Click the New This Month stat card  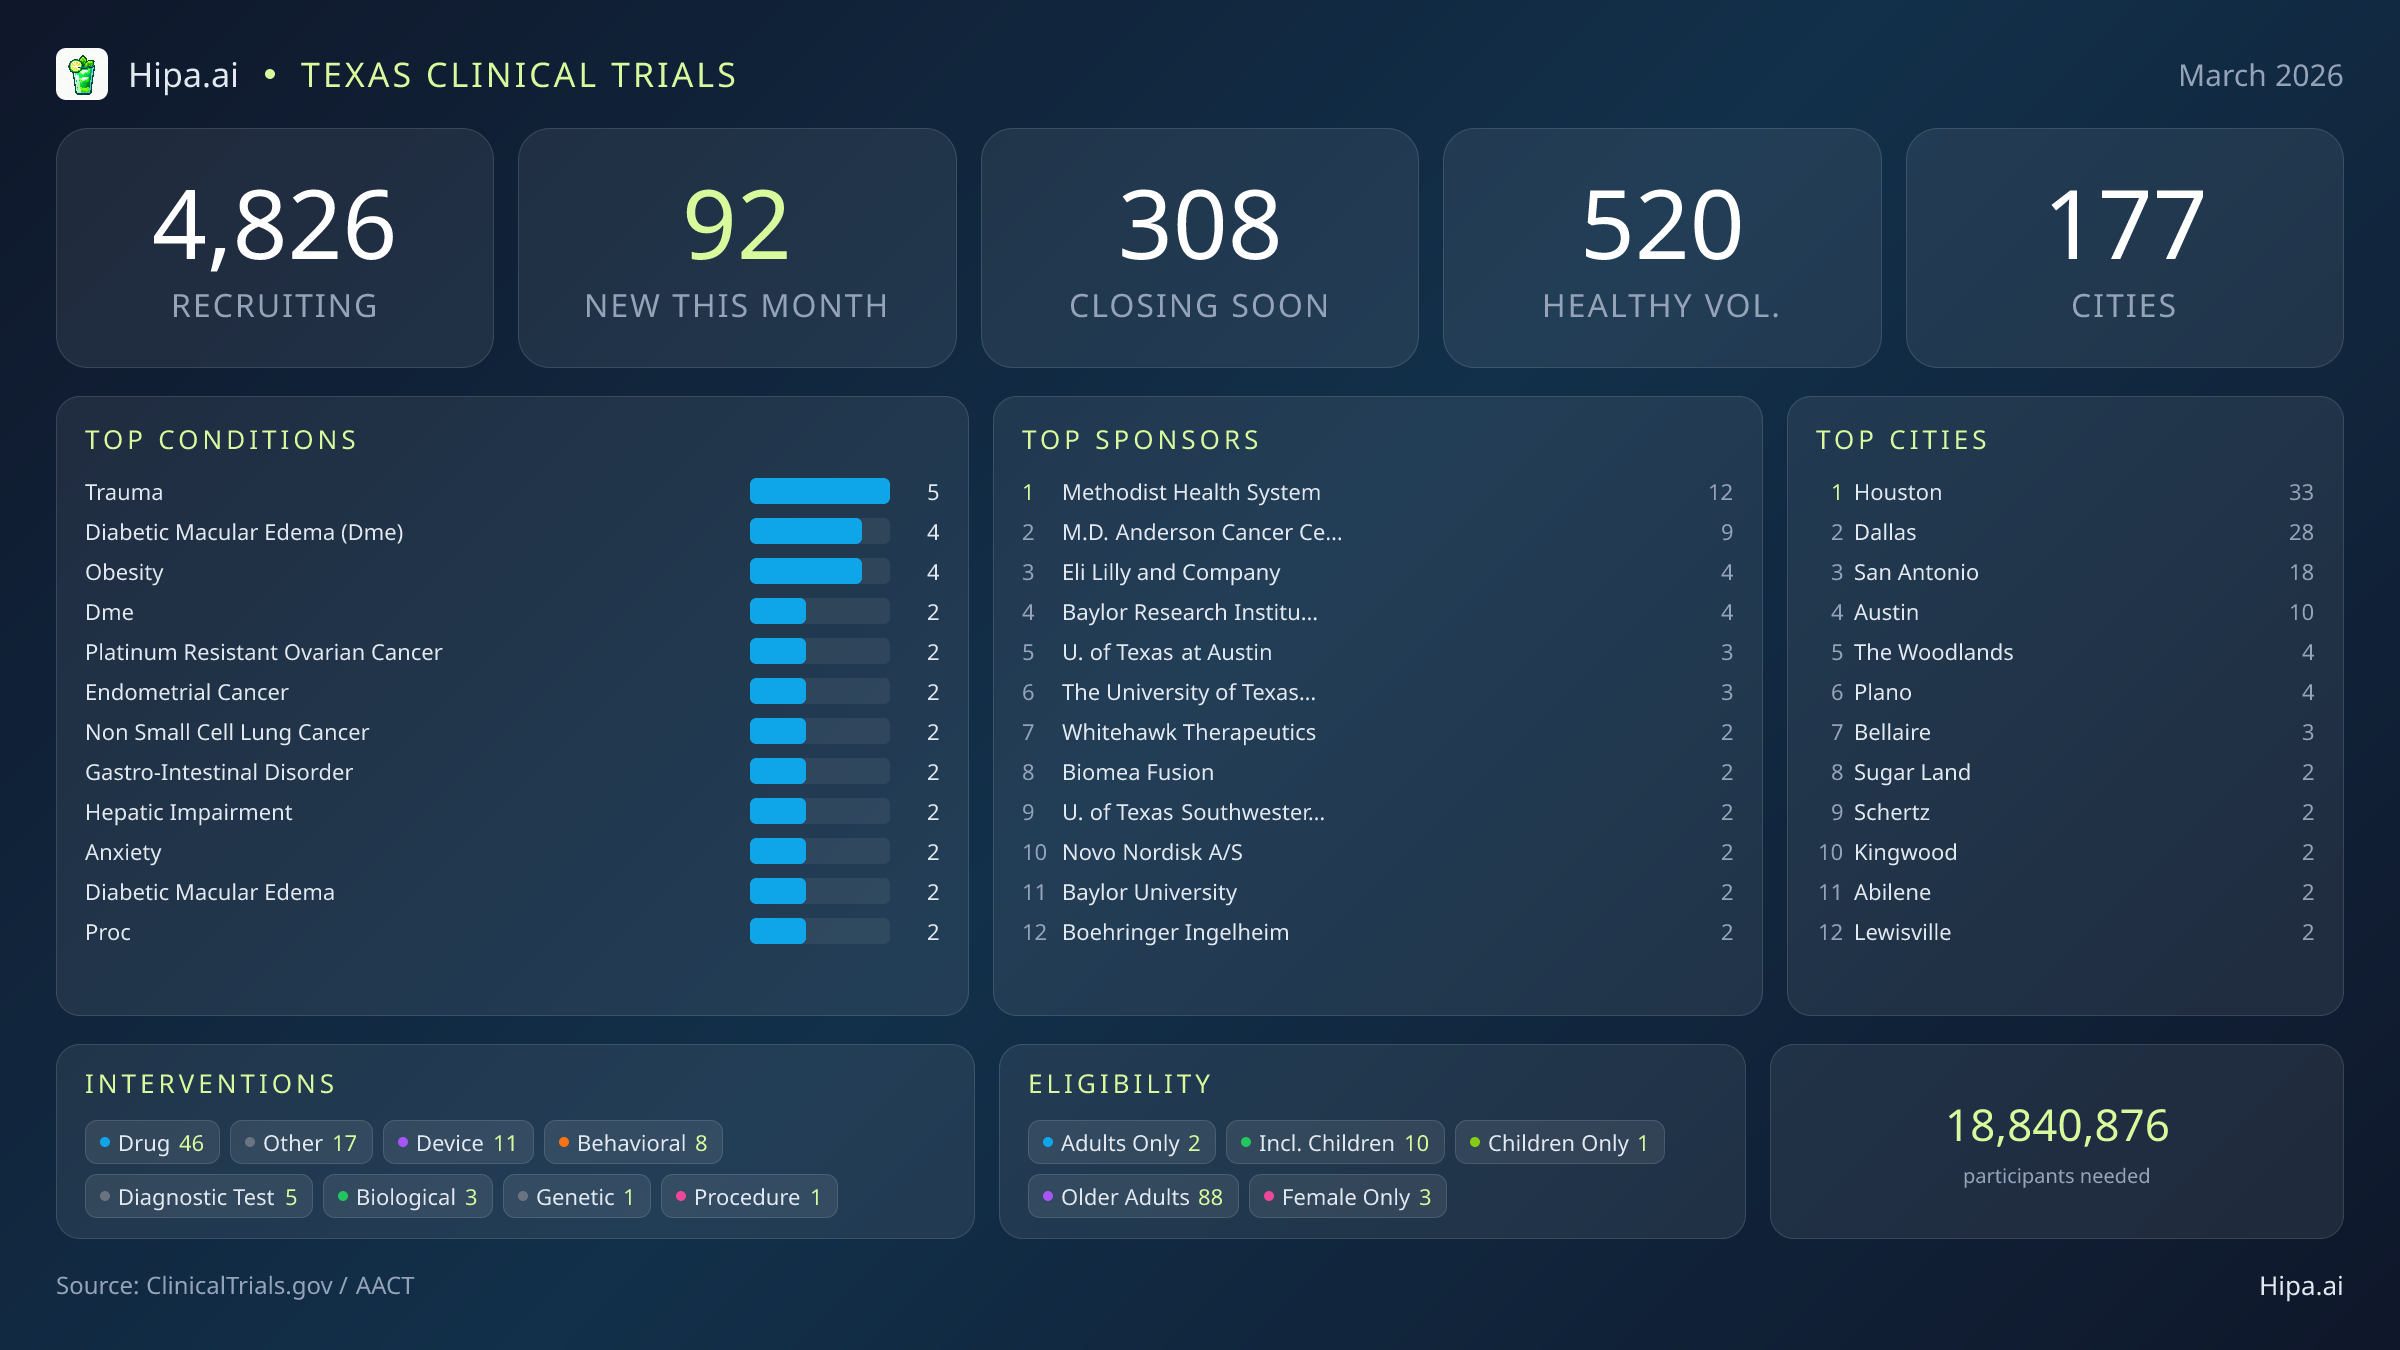[x=737, y=247]
